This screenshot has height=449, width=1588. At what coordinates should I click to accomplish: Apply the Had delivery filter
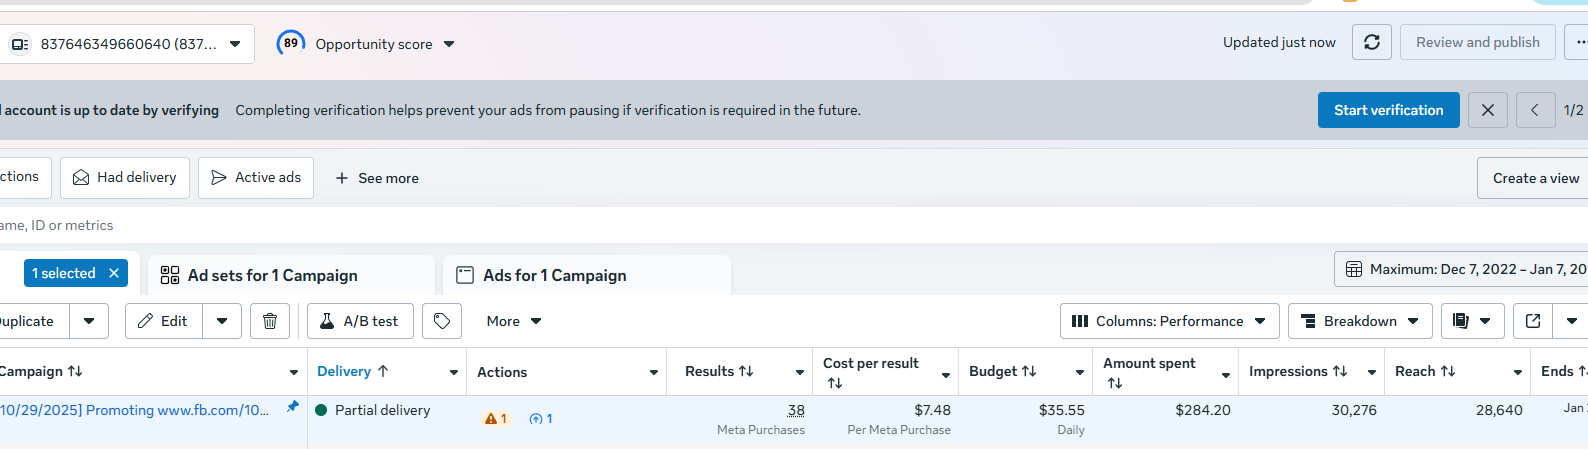pos(125,177)
